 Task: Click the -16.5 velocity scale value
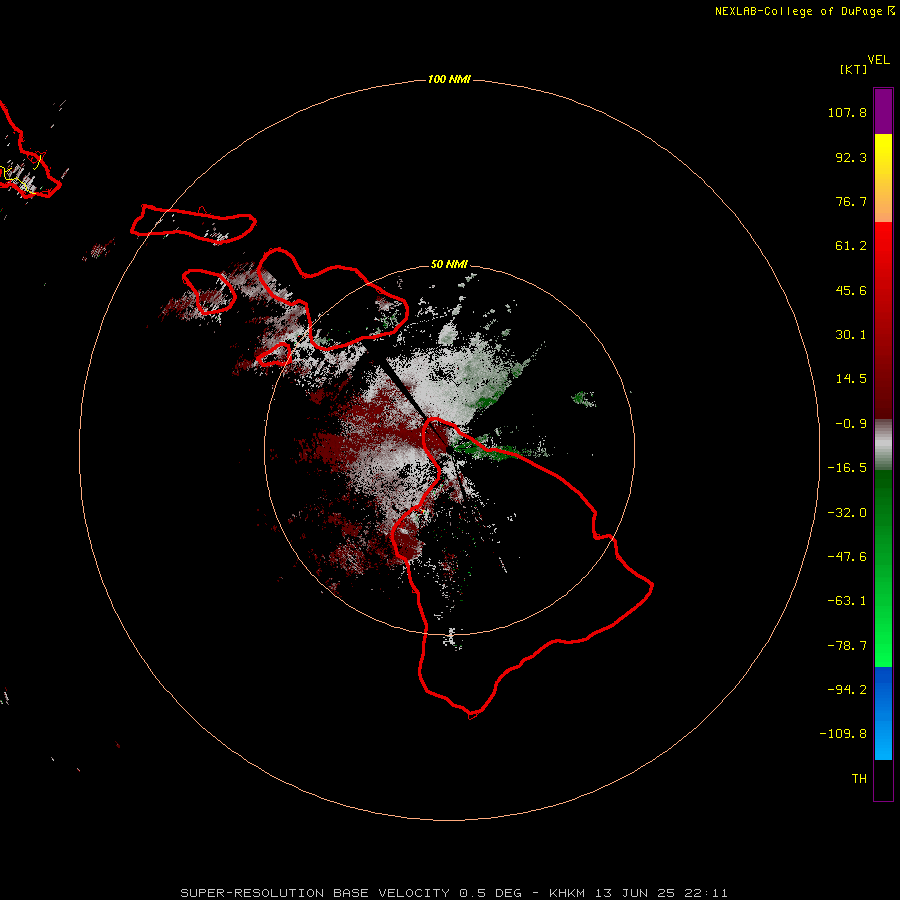tap(847, 468)
